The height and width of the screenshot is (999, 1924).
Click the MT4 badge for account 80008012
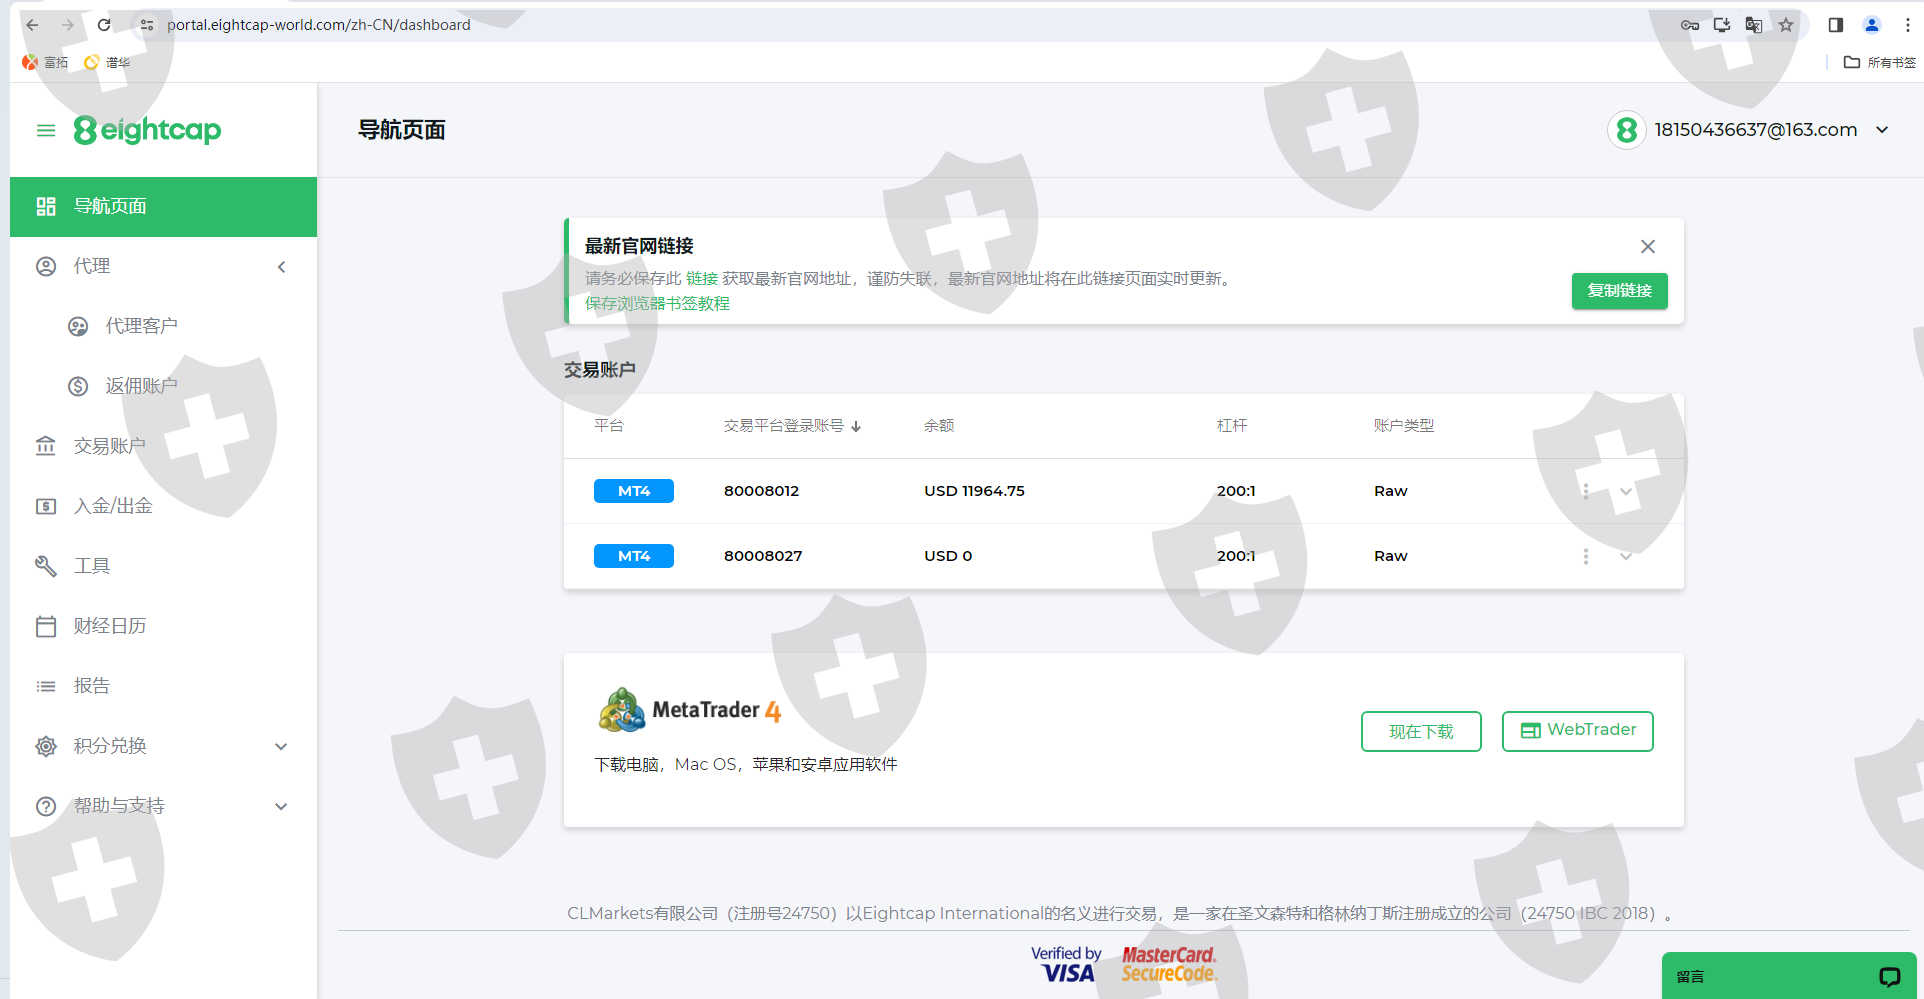[x=634, y=491]
